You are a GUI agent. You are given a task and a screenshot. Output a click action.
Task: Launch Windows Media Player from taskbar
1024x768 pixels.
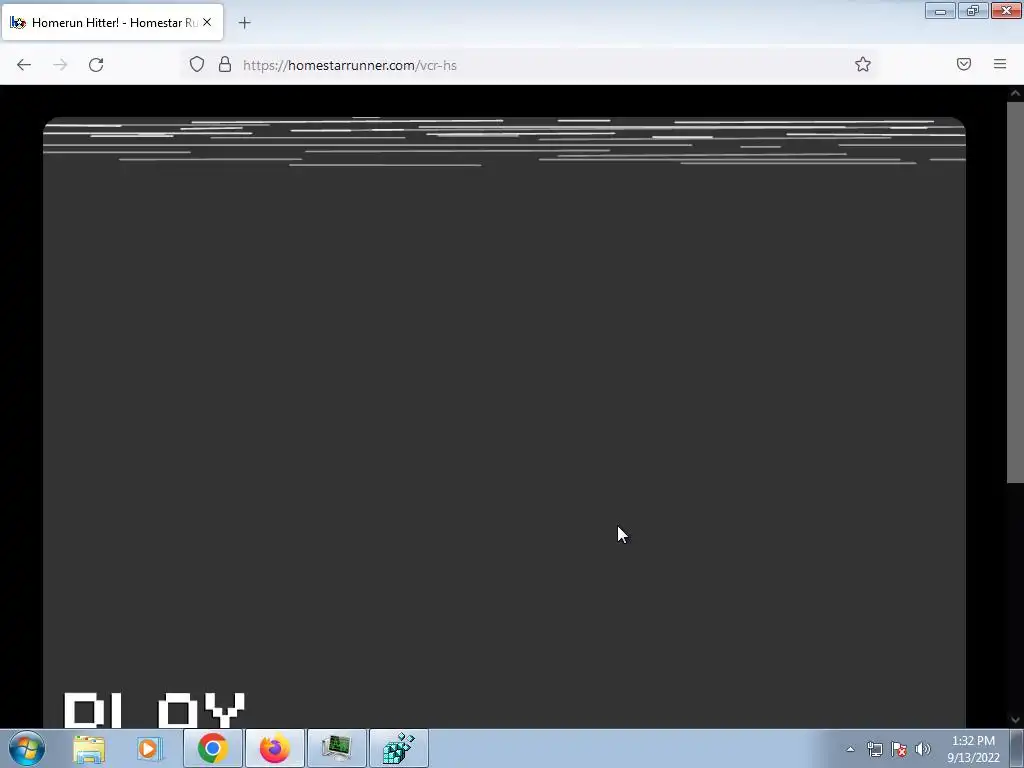tap(150, 748)
